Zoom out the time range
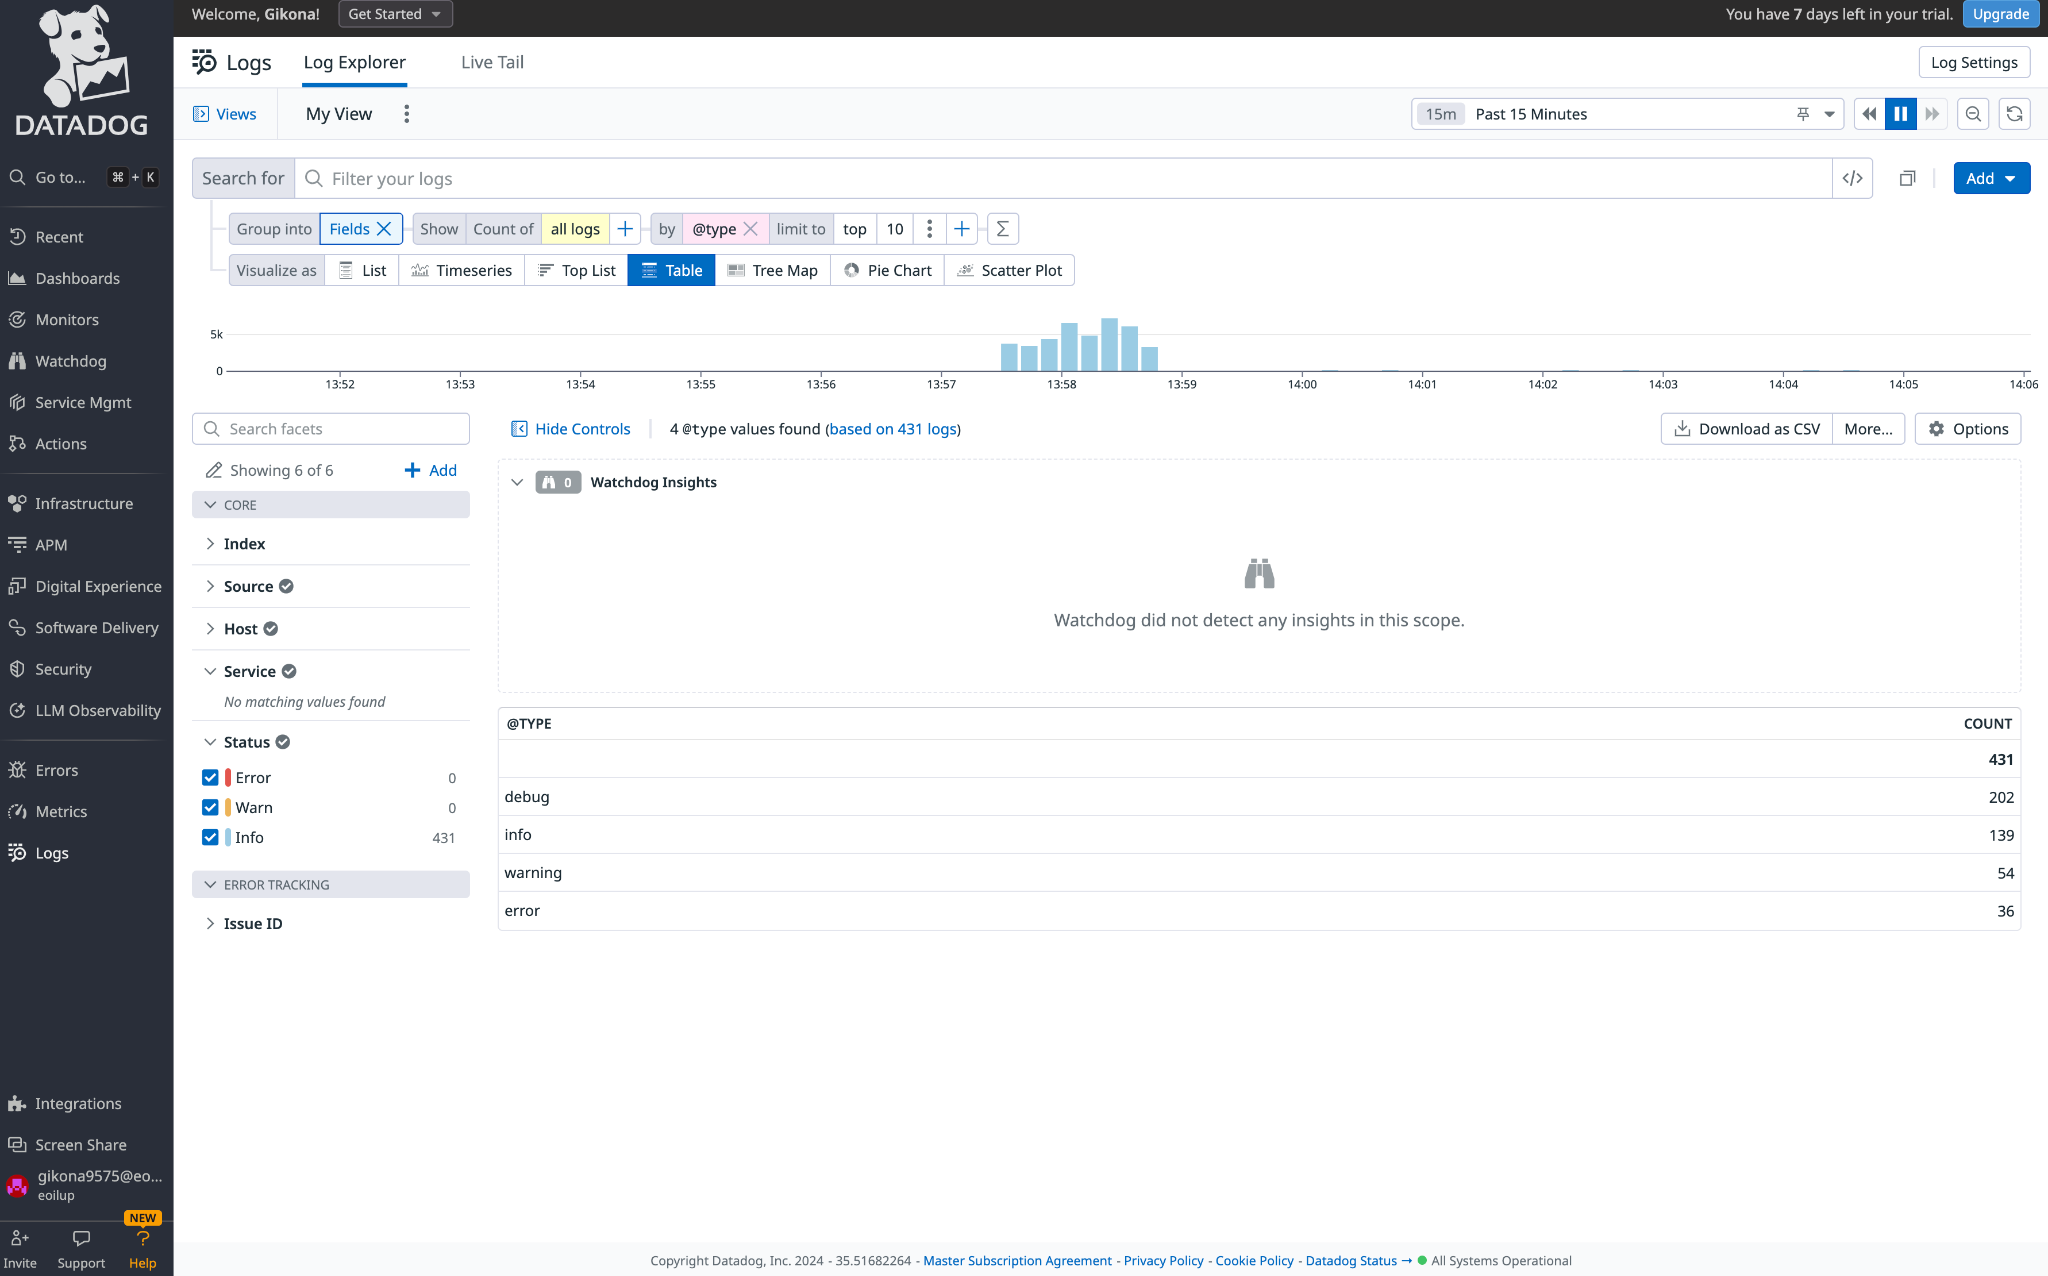 coord(1973,114)
